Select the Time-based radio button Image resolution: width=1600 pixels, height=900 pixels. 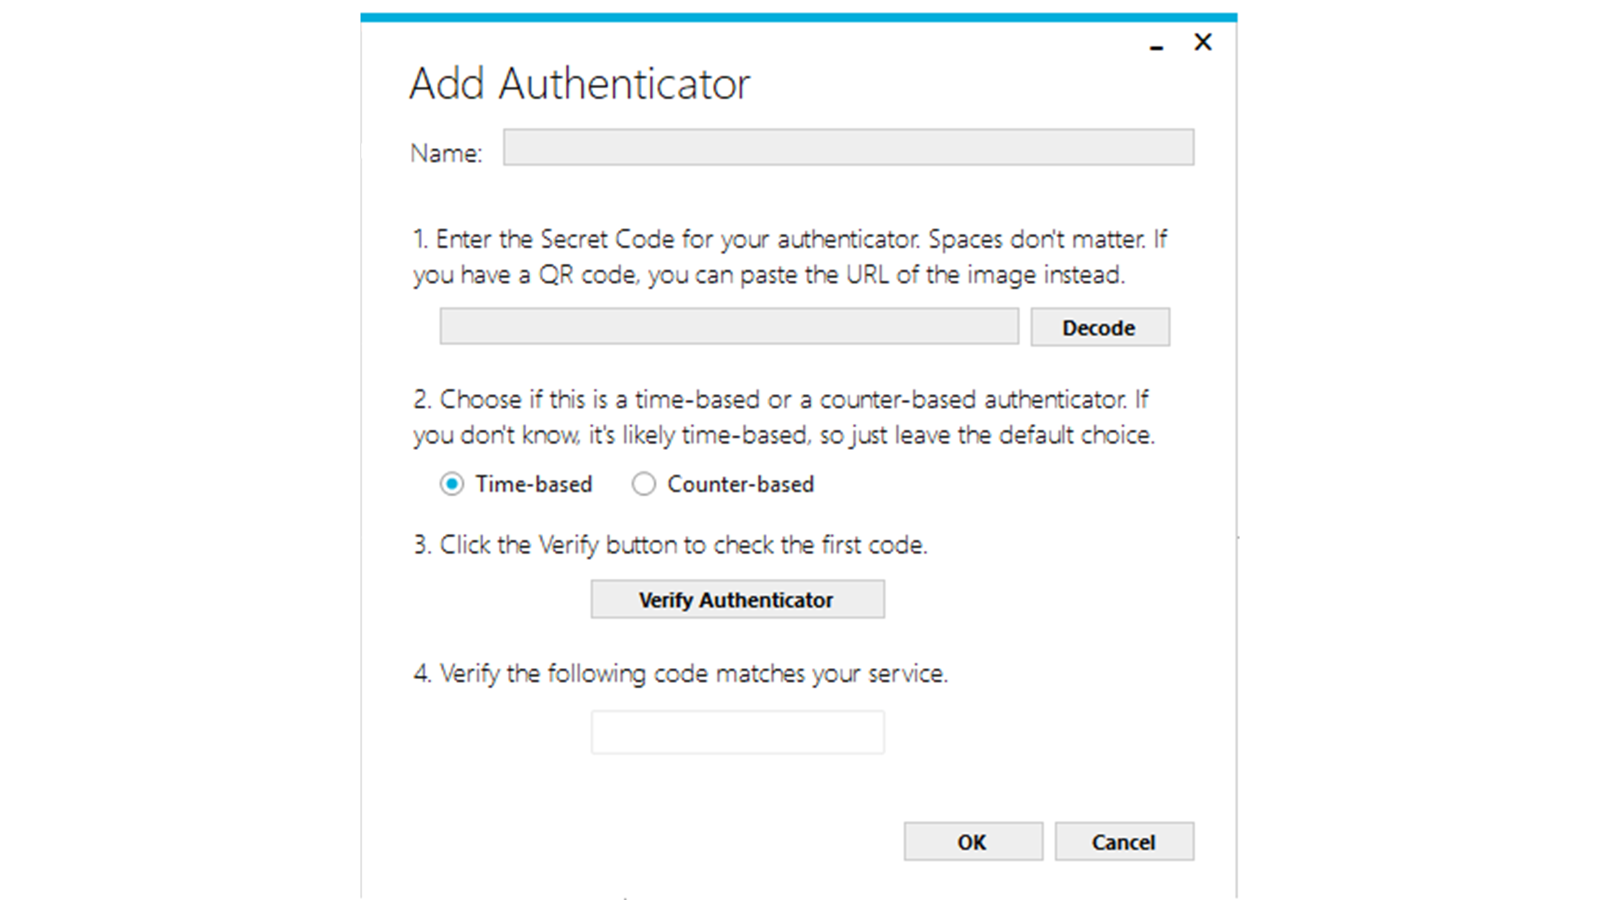(452, 484)
